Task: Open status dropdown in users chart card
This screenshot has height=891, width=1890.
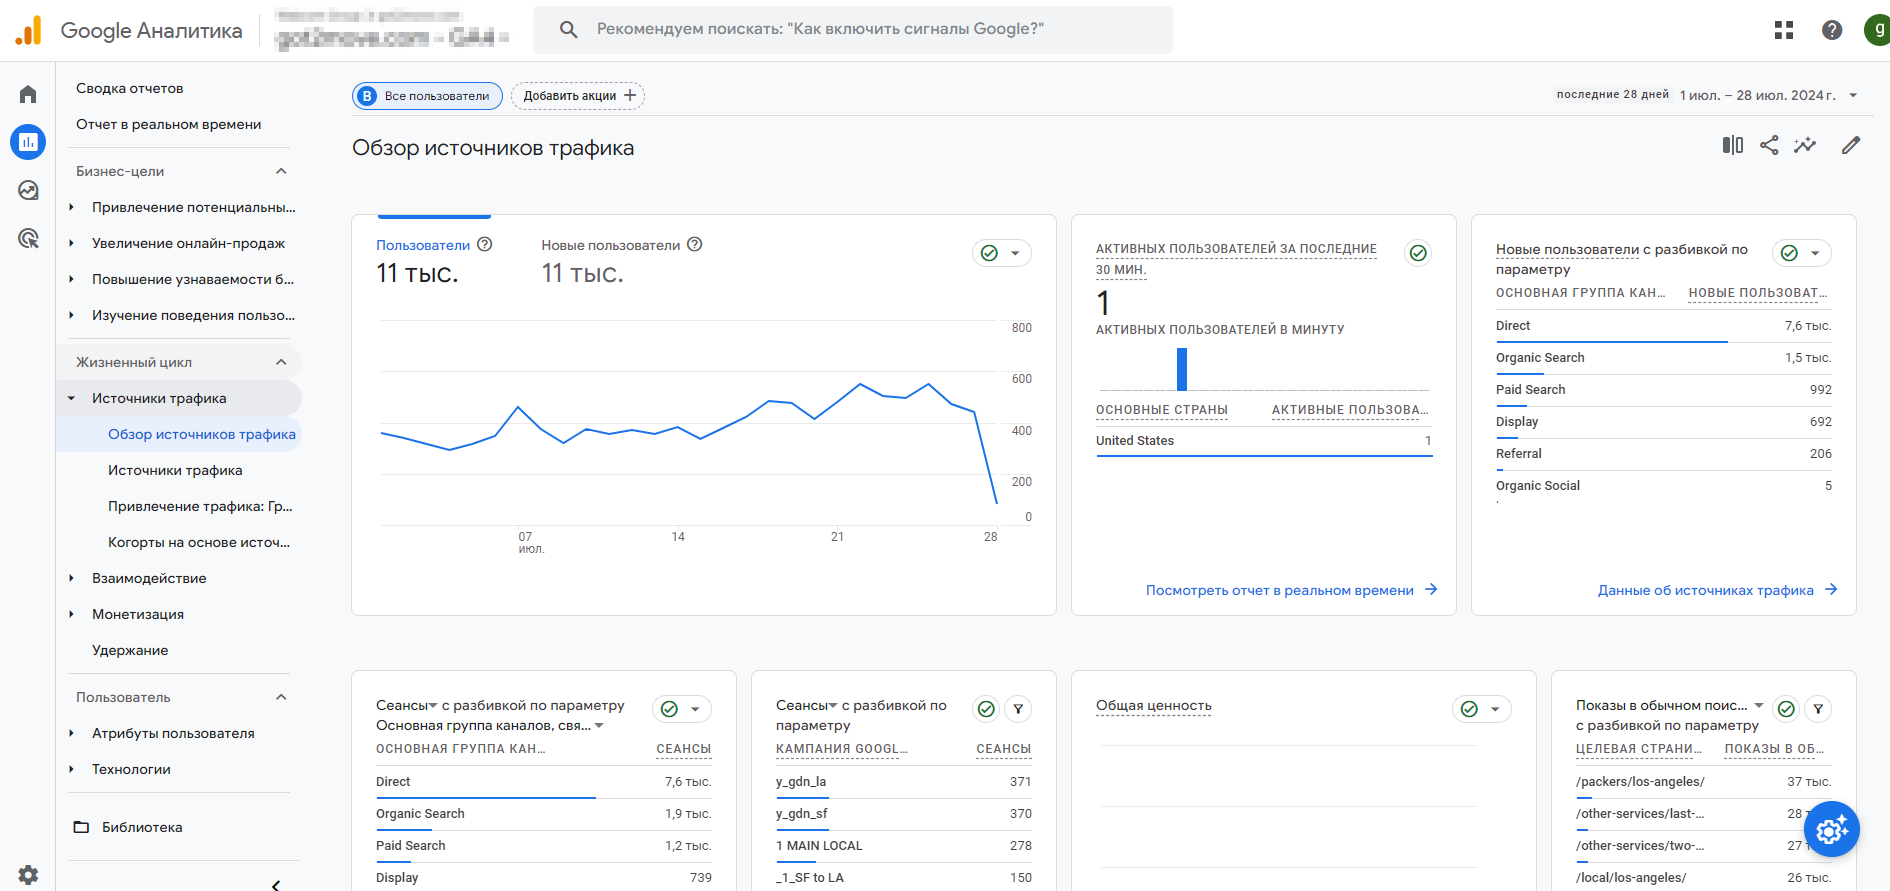Action: (1002, 253)
